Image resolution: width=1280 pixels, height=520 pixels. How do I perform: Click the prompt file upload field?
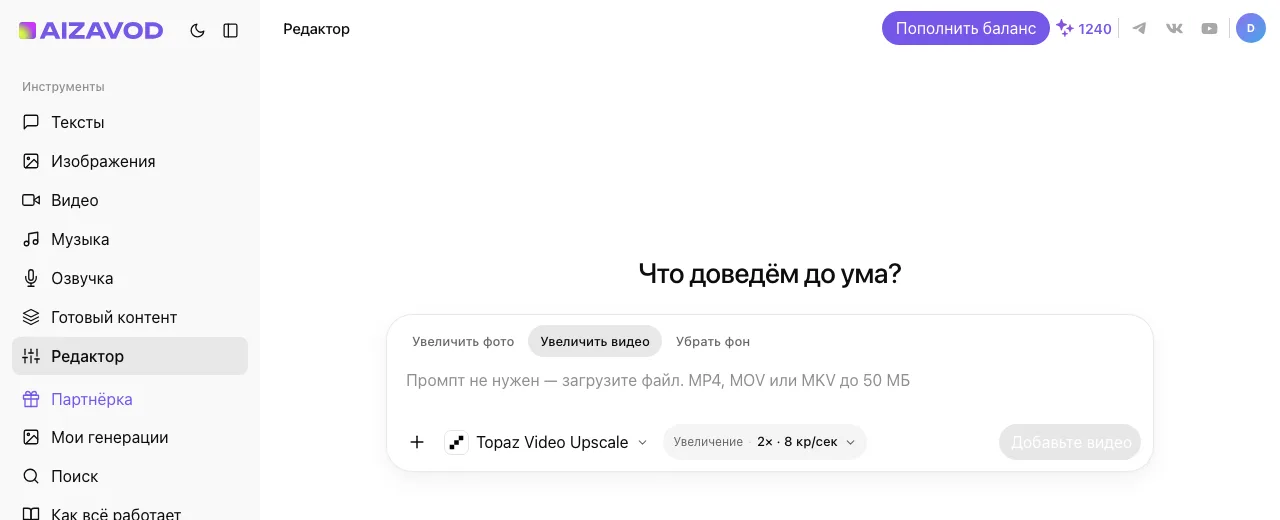[x=770, y=381]
